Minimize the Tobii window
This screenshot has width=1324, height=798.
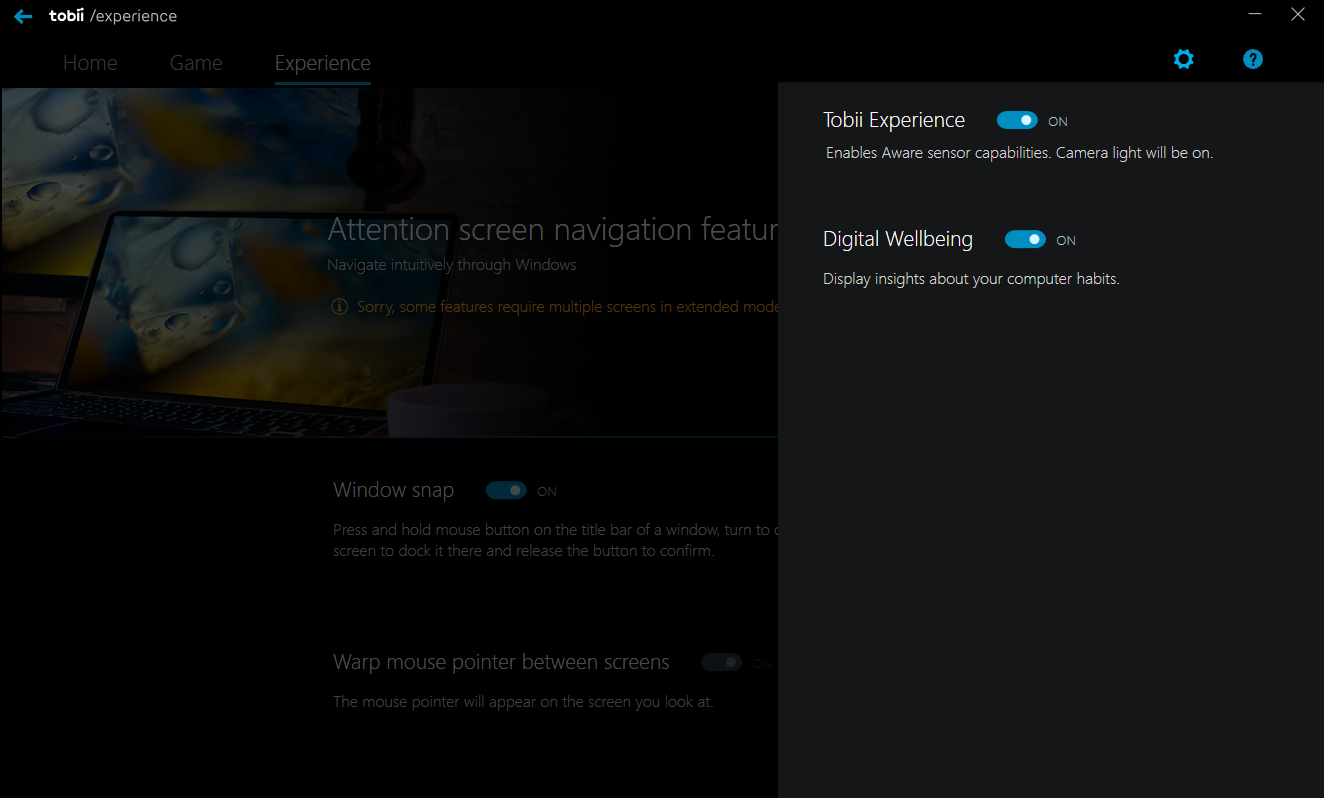click(1255, 14)
